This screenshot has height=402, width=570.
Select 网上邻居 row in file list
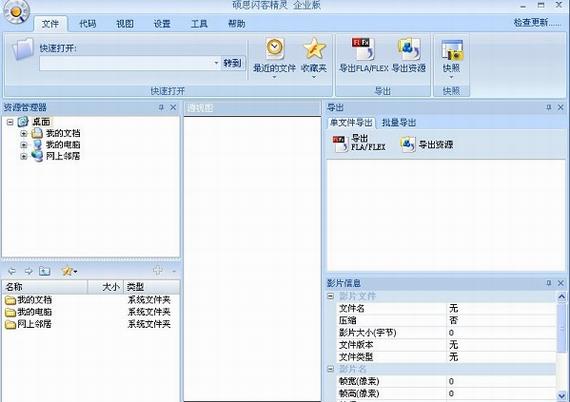(x=90, y=324)
